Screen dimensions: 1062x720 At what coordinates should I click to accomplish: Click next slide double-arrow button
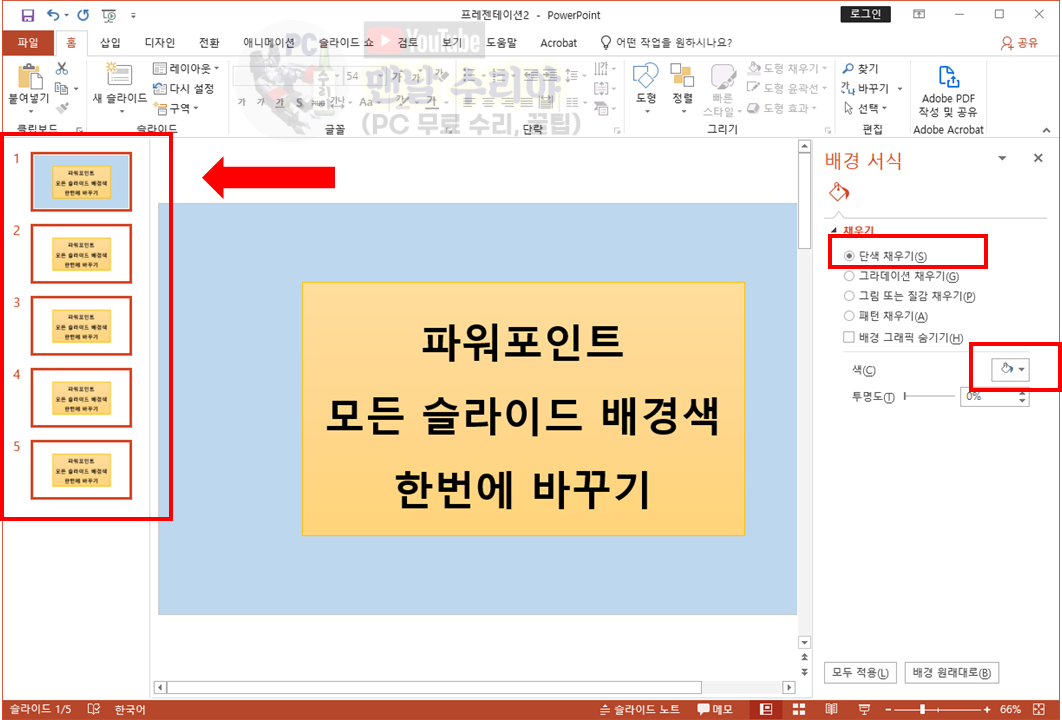pos(805,672)
